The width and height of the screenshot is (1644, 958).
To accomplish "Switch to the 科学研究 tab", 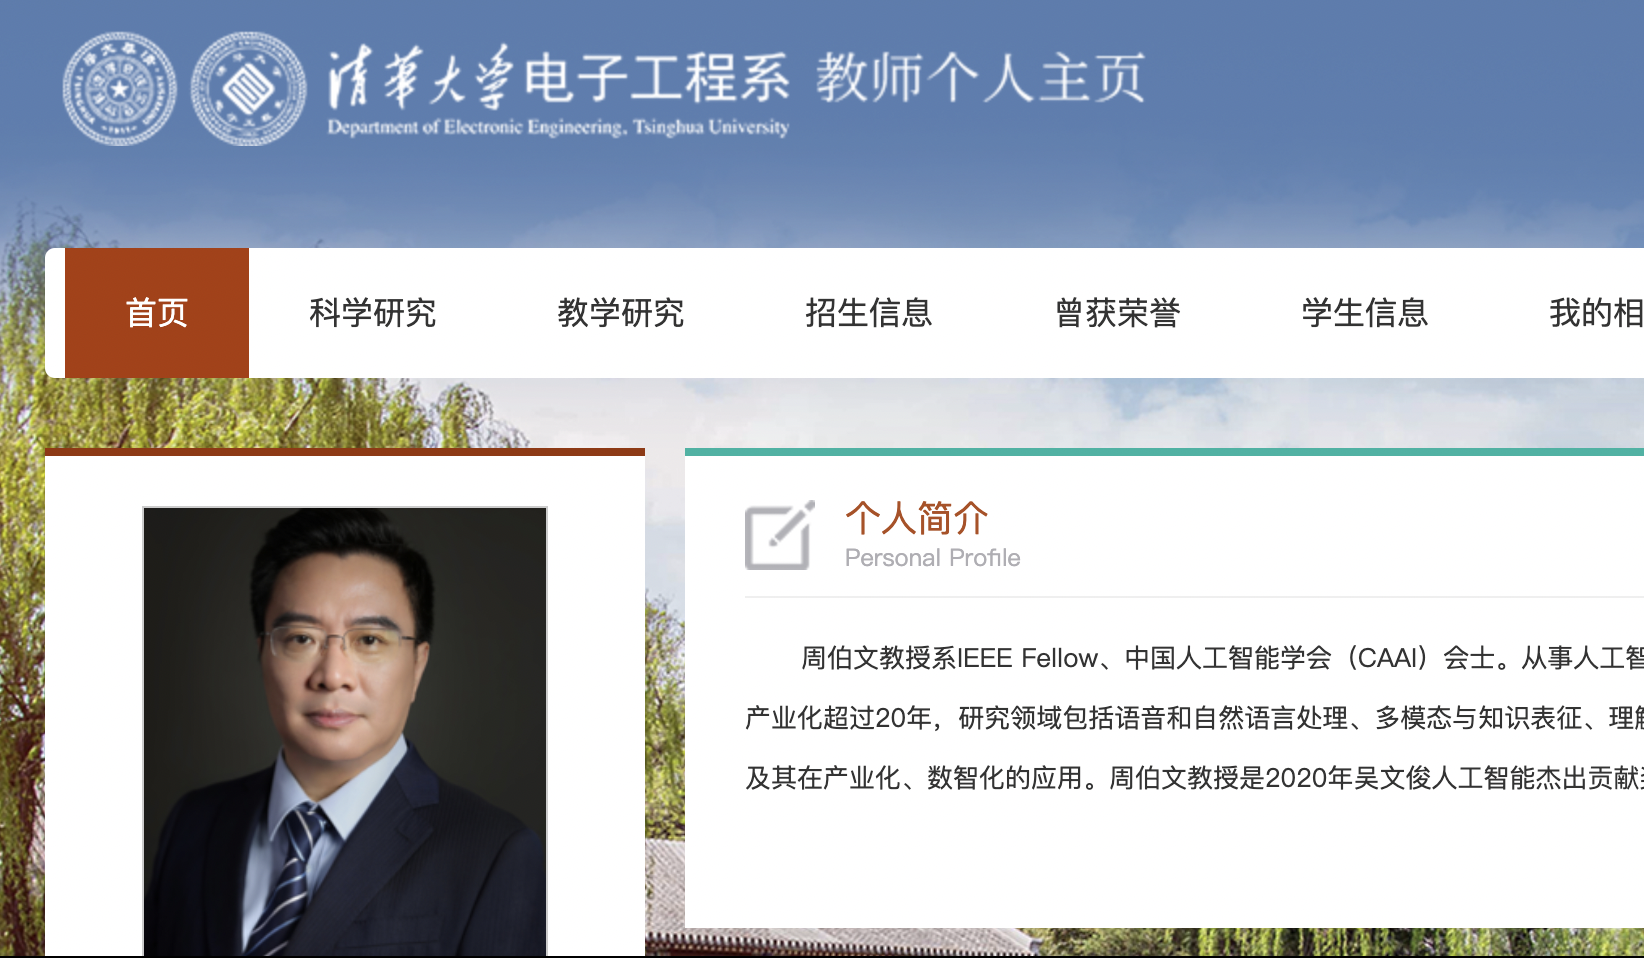I will click(x=373, y=313).
